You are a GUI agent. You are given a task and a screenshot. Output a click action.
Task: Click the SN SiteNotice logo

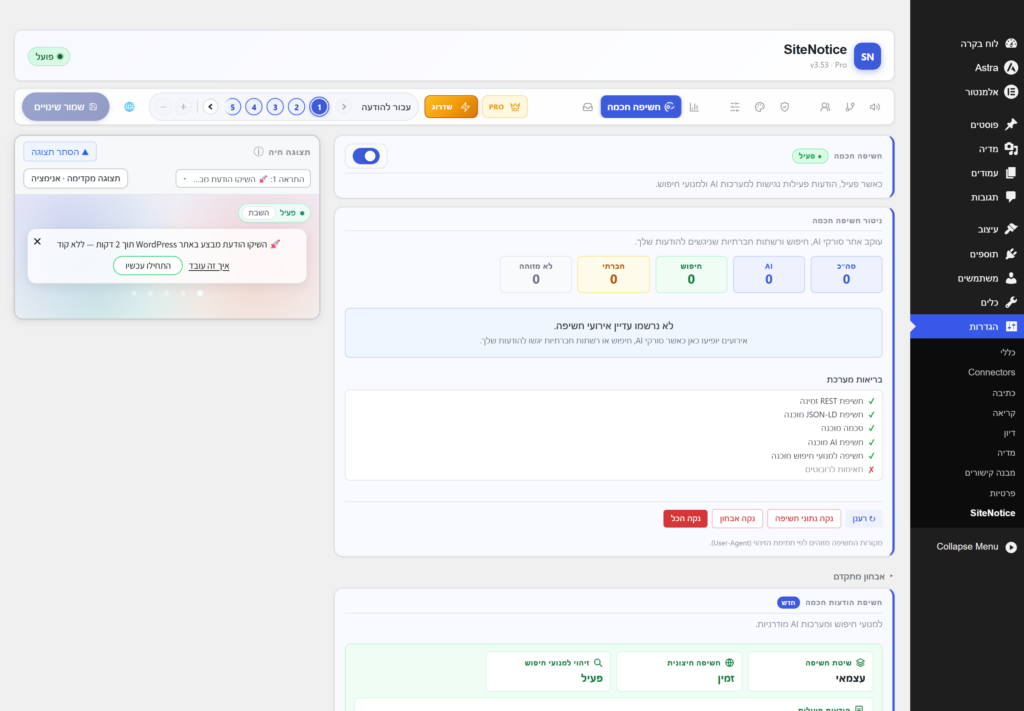click(867, 57)
